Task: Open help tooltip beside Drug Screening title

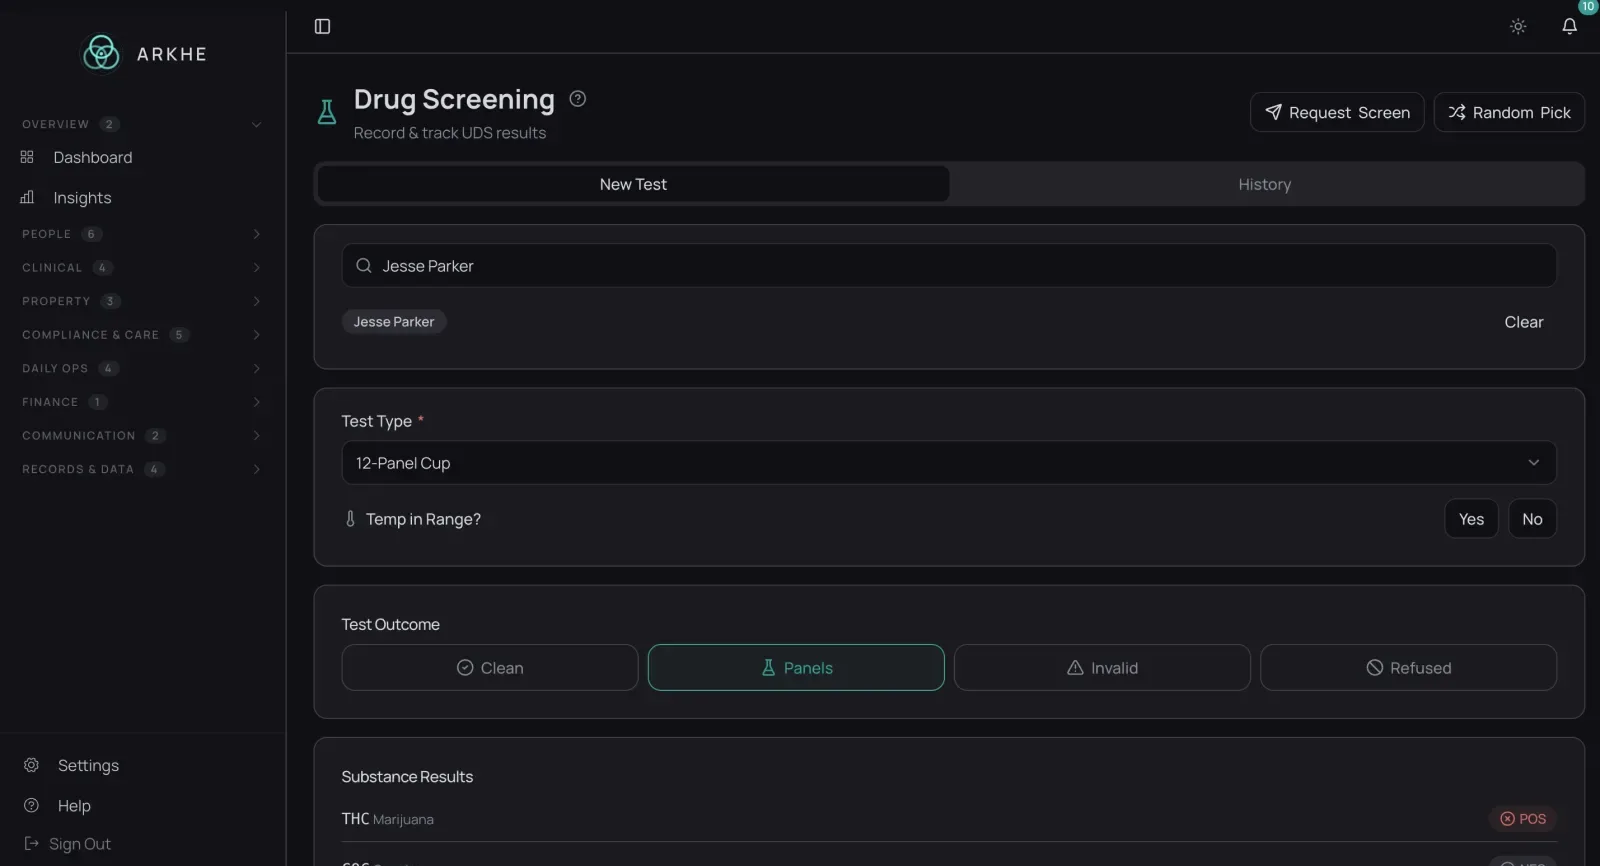Action: coord(577,98)
